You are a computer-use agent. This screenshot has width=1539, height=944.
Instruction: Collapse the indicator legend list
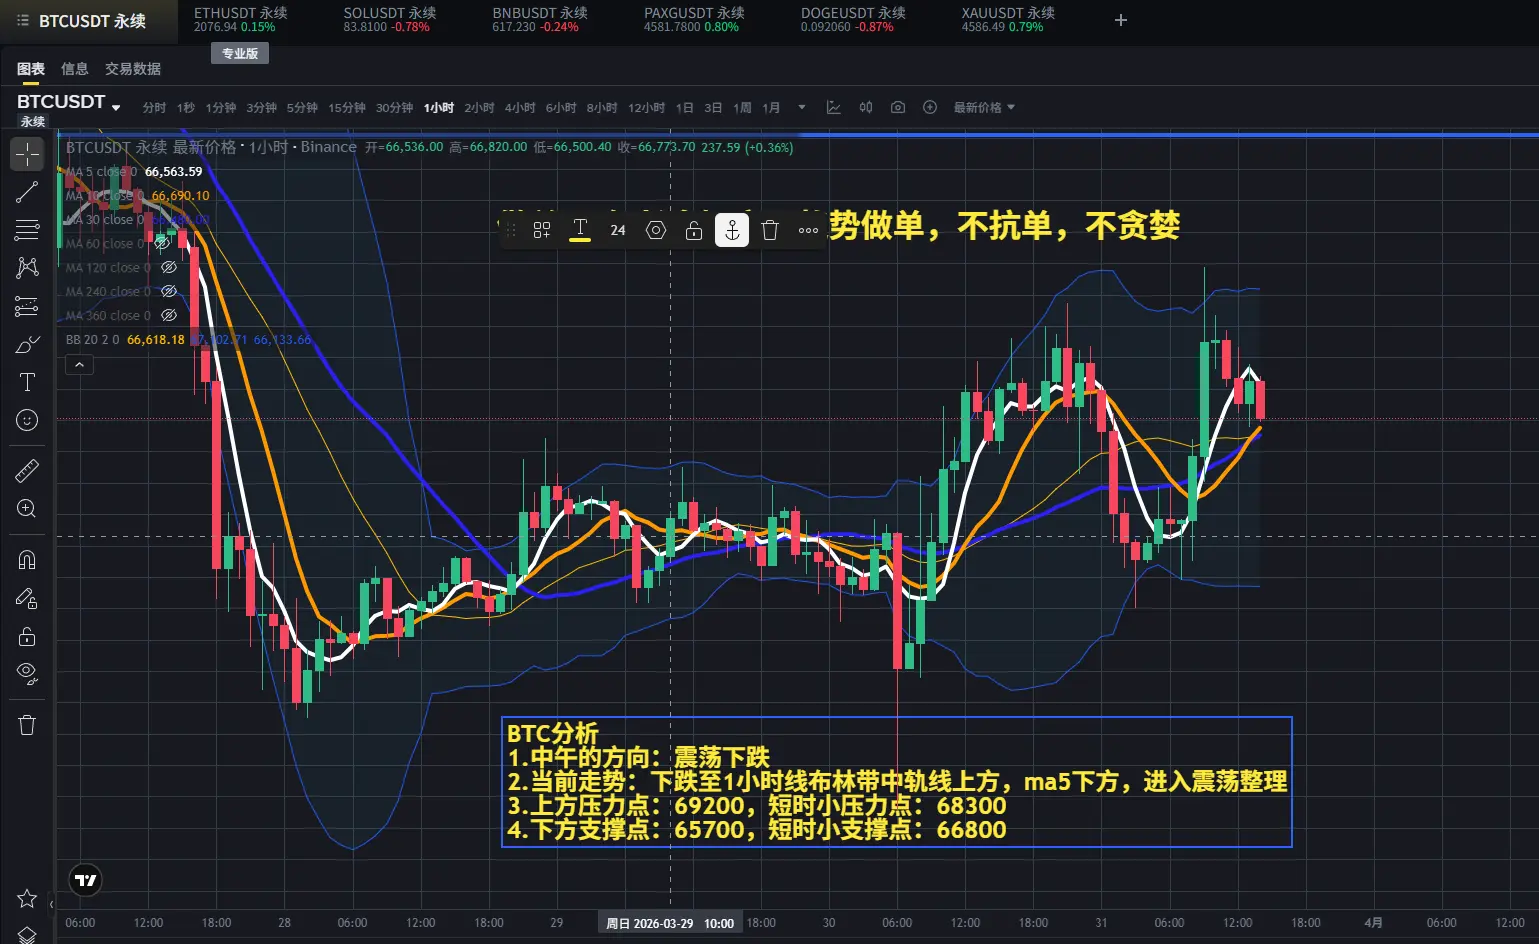tap(79, 365)
